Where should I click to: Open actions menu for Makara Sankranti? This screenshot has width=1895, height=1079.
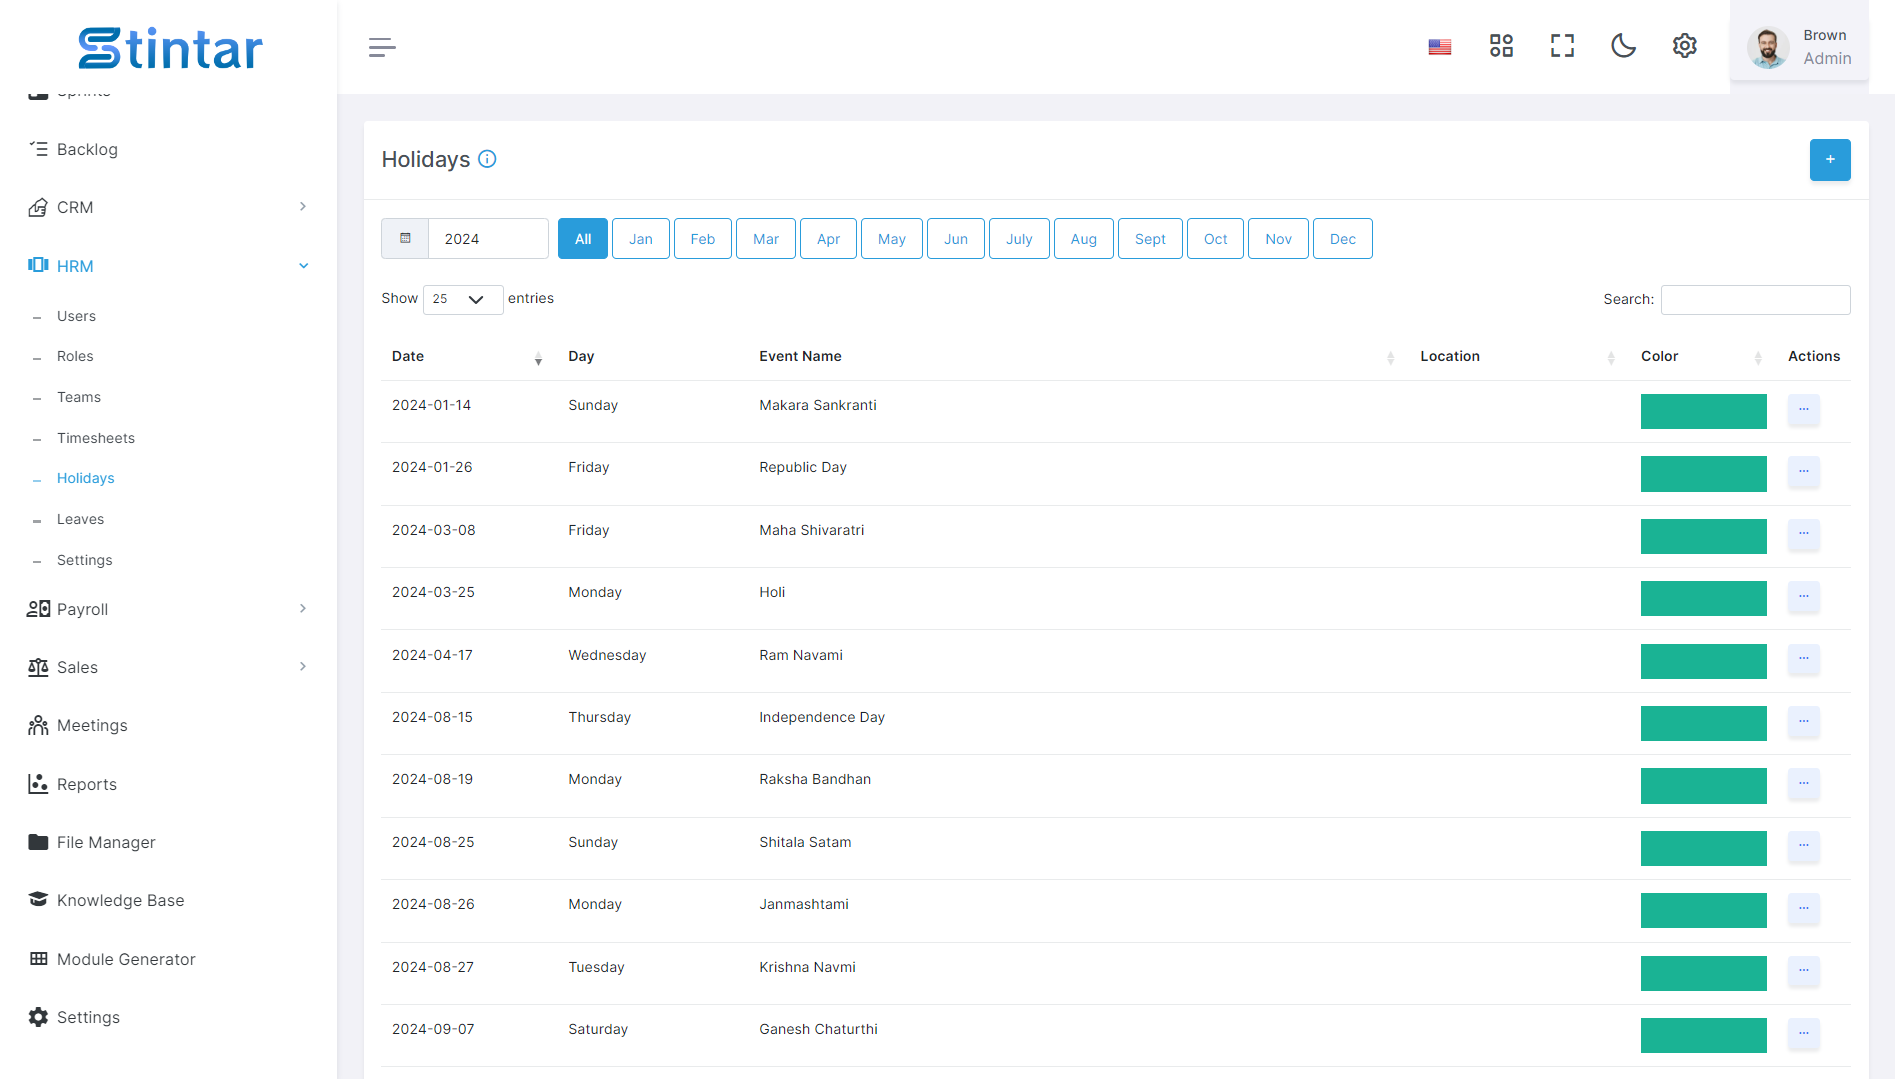pos(1803,409)
